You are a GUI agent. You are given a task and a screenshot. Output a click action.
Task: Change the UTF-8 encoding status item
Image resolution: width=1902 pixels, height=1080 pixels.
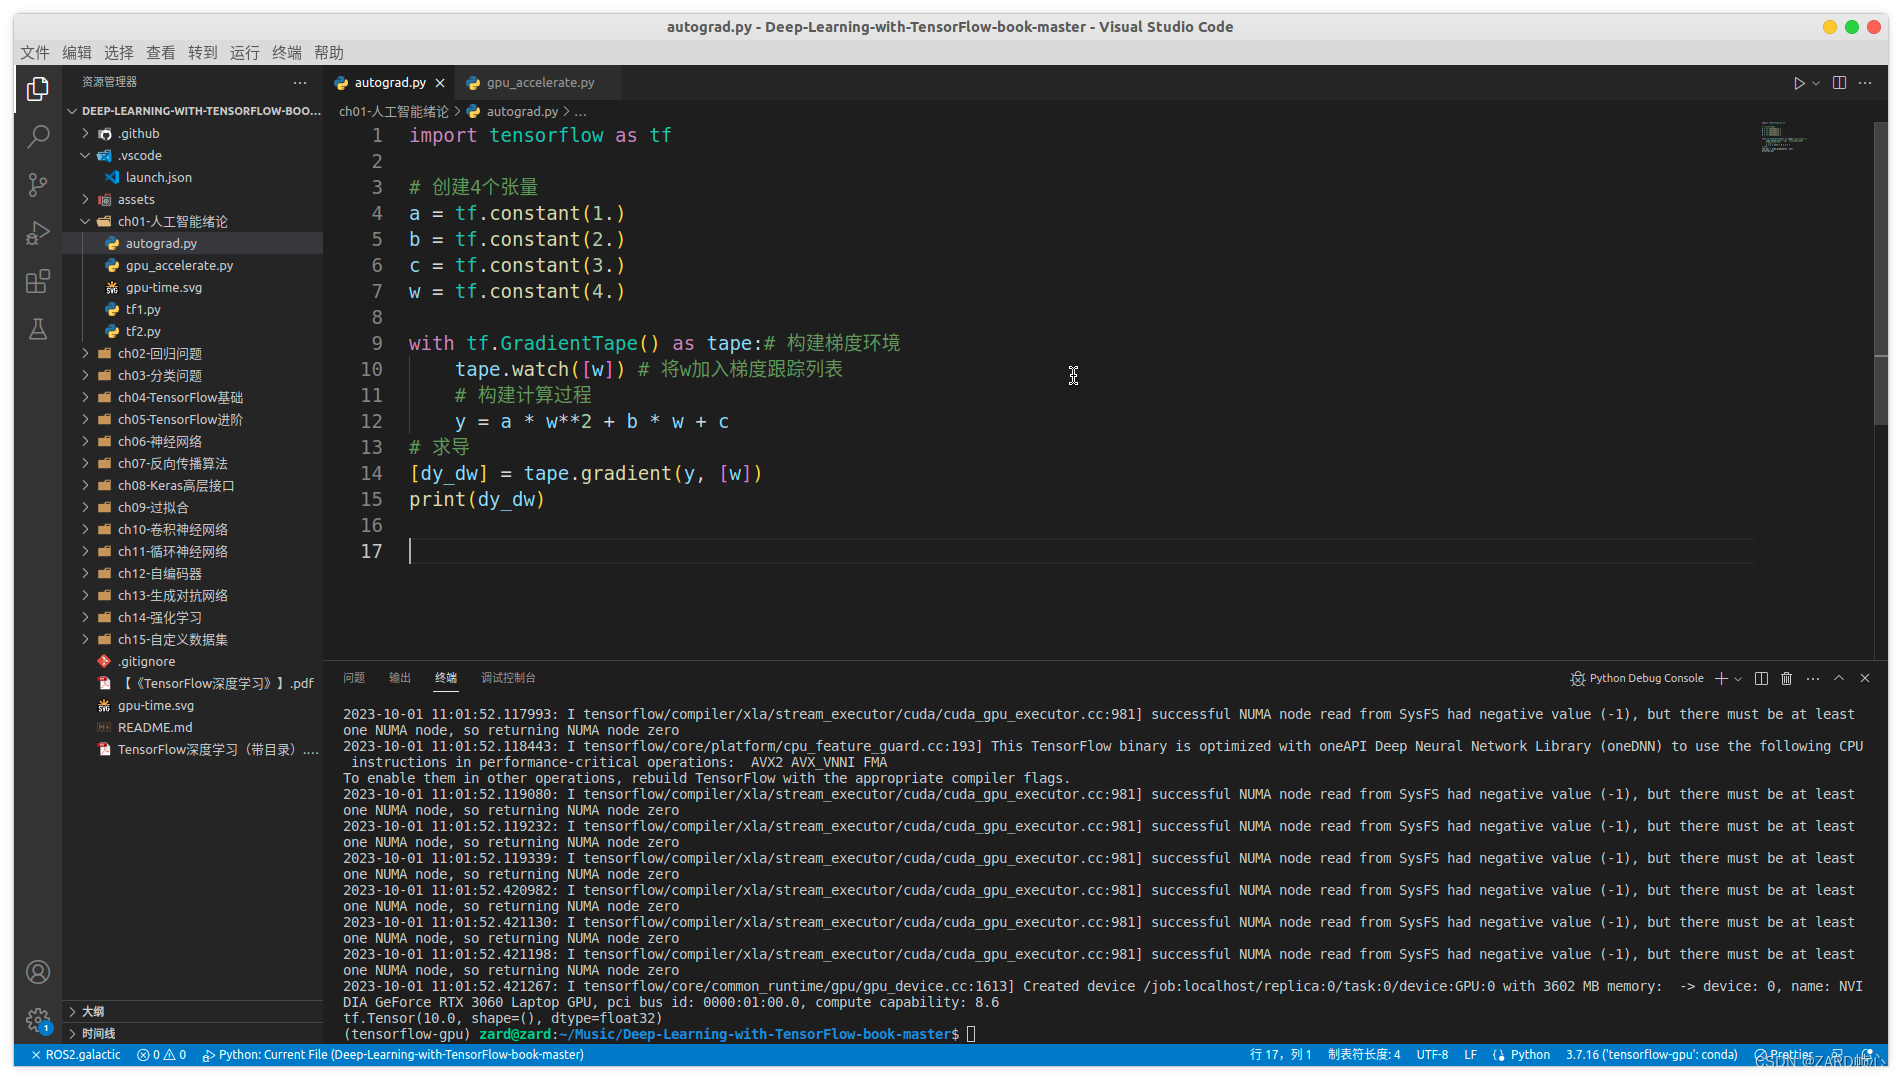(1432, 1055)
